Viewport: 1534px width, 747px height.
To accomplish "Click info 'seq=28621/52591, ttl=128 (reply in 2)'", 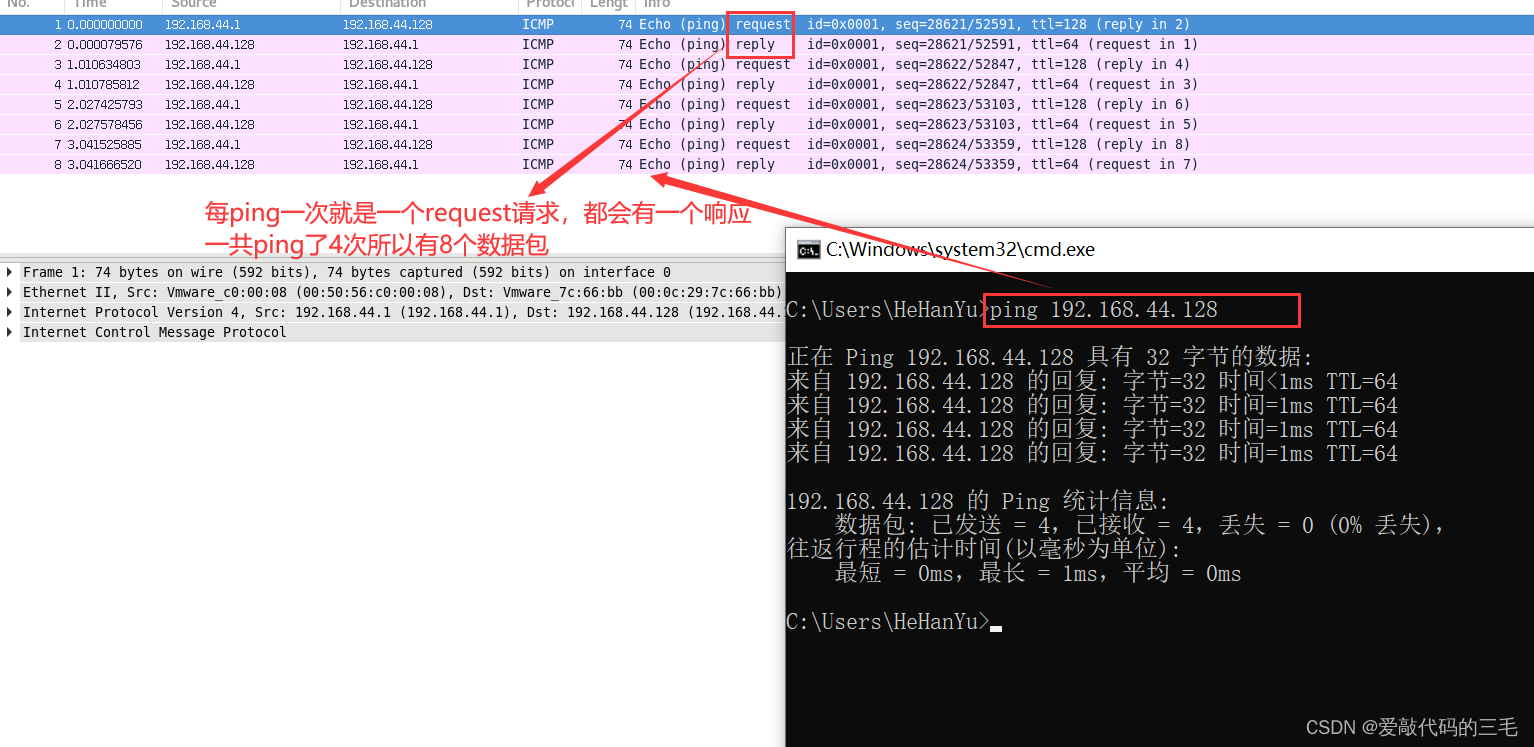I will coord(1043,24).
